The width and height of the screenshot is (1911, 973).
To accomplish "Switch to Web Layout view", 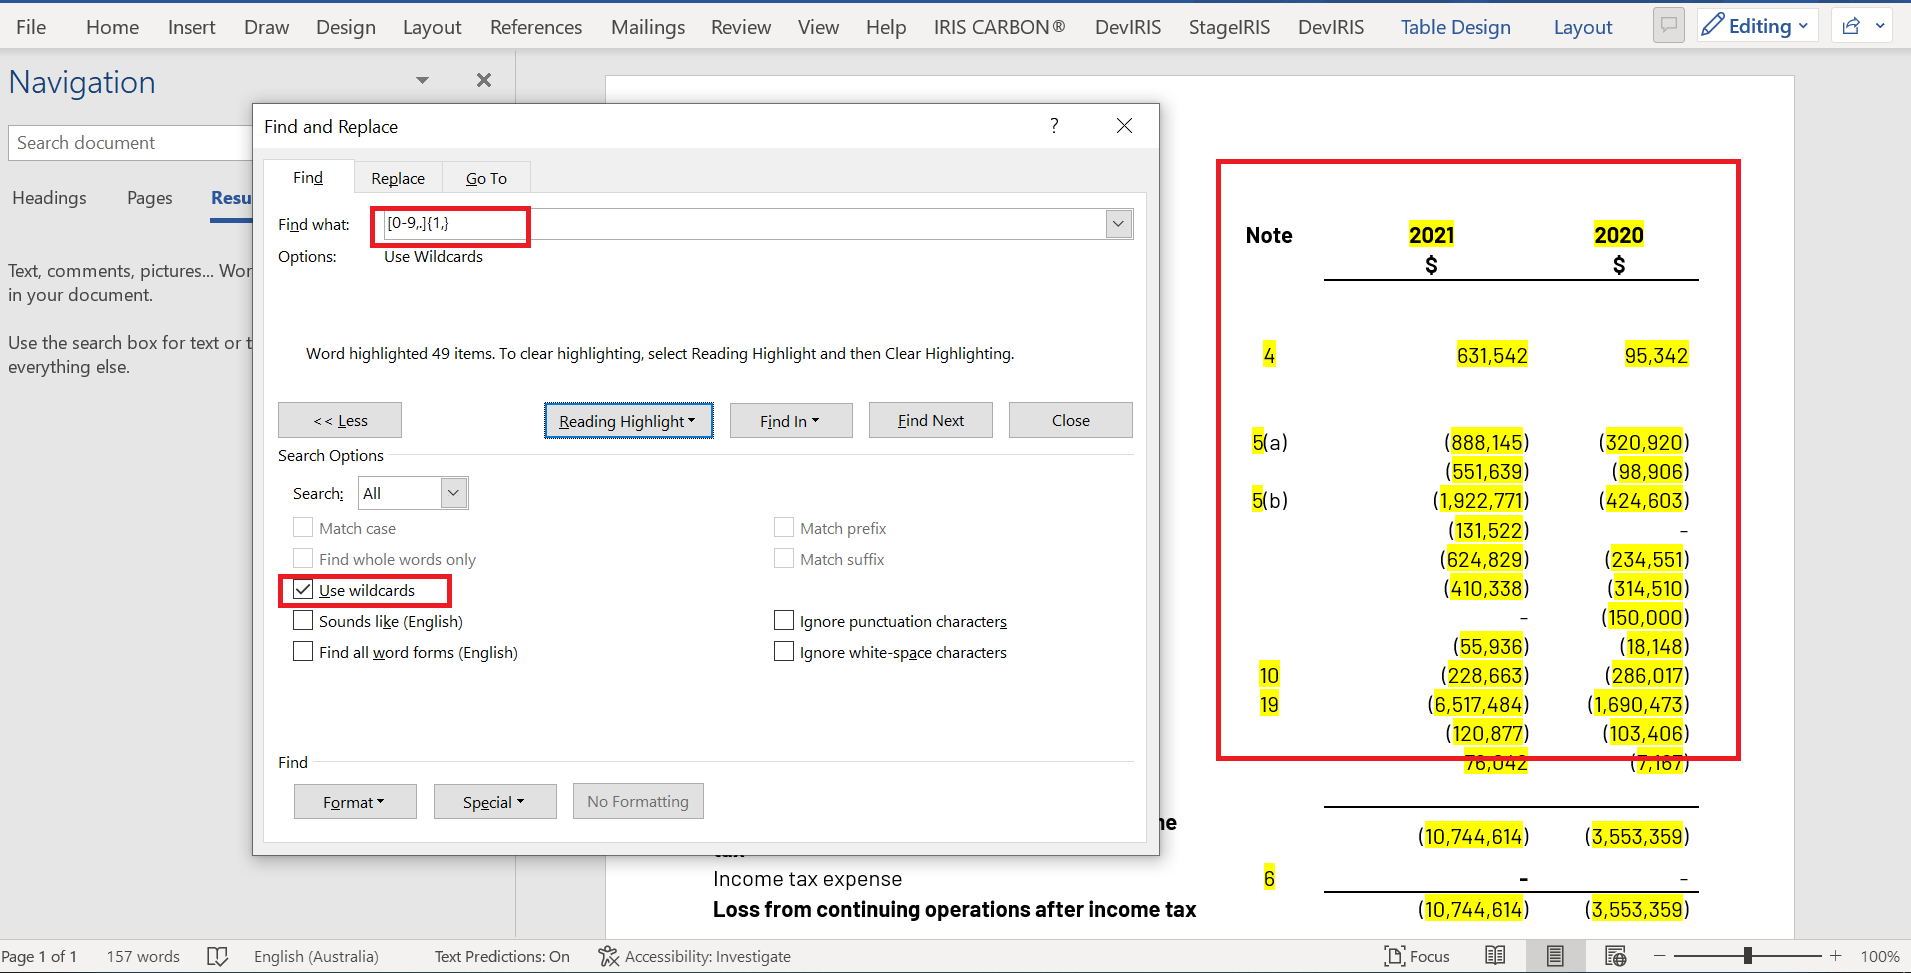I will (x=1615, y=955).
